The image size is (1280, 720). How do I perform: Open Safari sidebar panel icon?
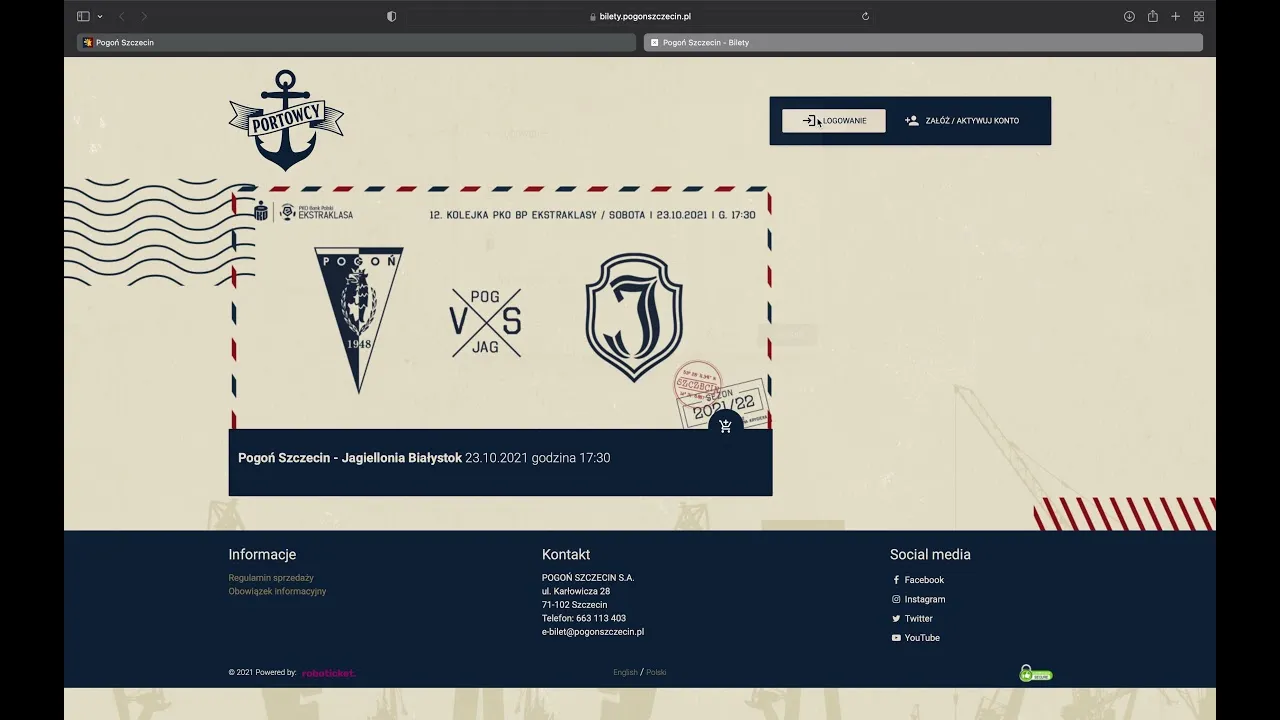(x=83, y=16)
